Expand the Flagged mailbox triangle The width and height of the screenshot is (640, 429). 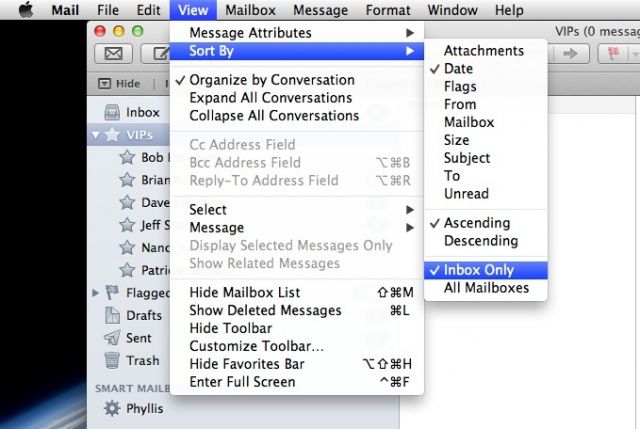coord(97,293)
